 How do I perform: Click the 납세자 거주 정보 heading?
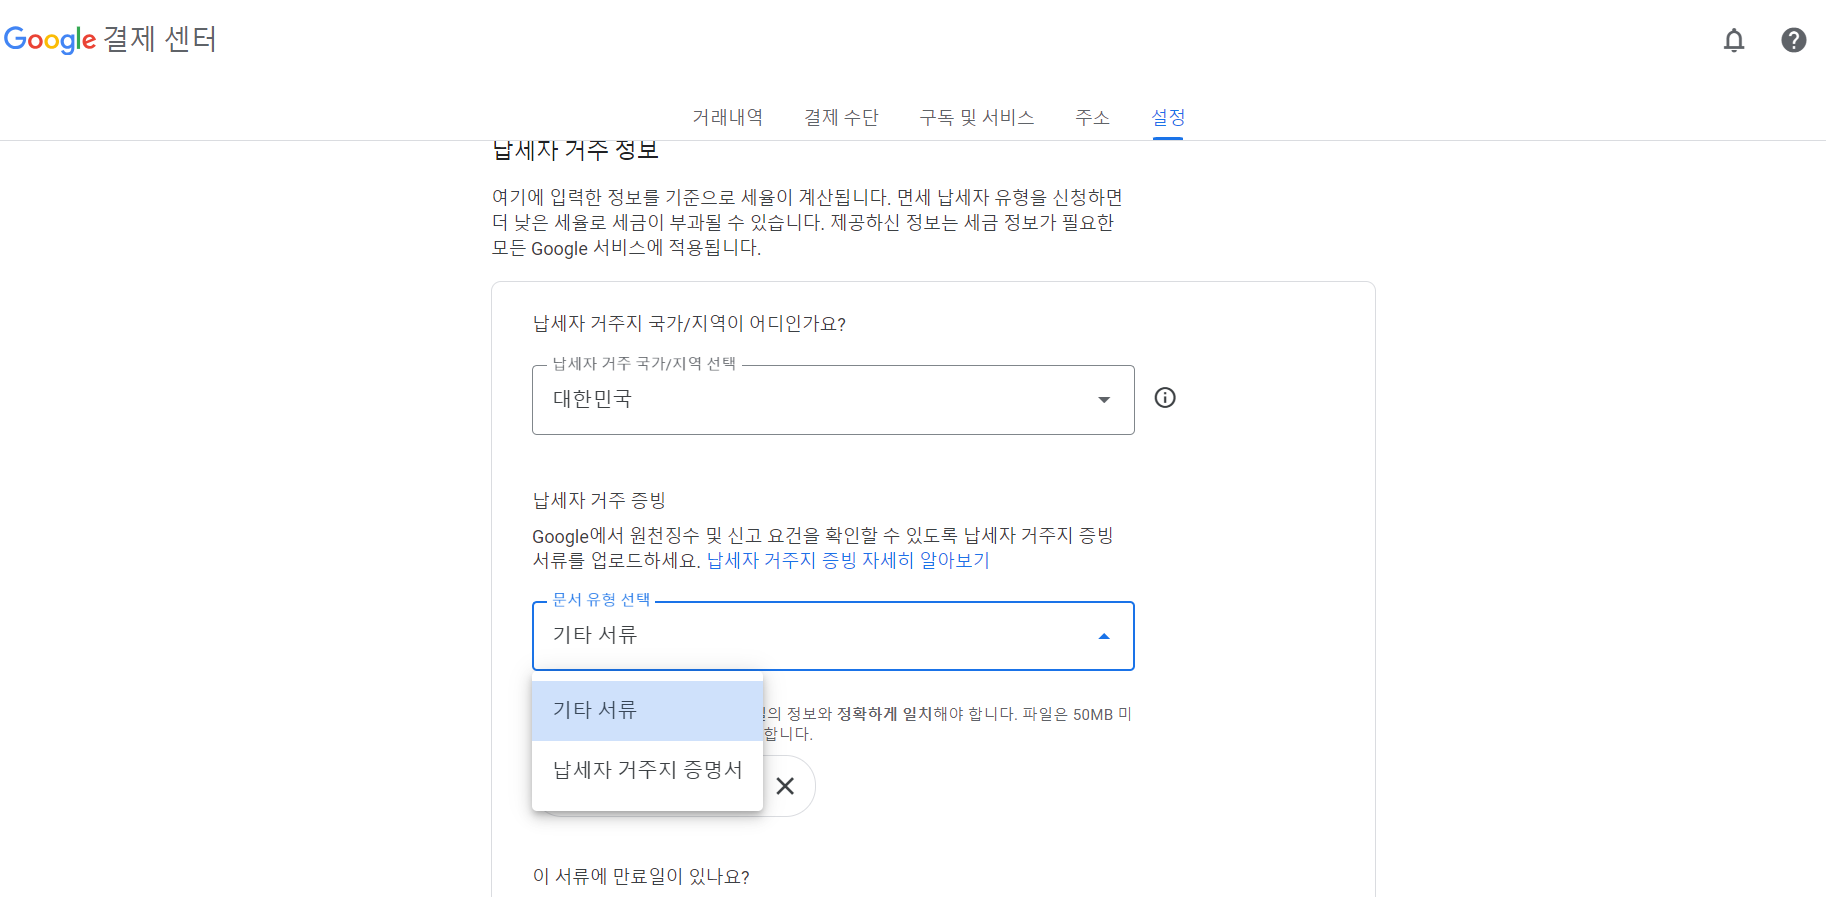pyautogui.click(x=575, y=150)
